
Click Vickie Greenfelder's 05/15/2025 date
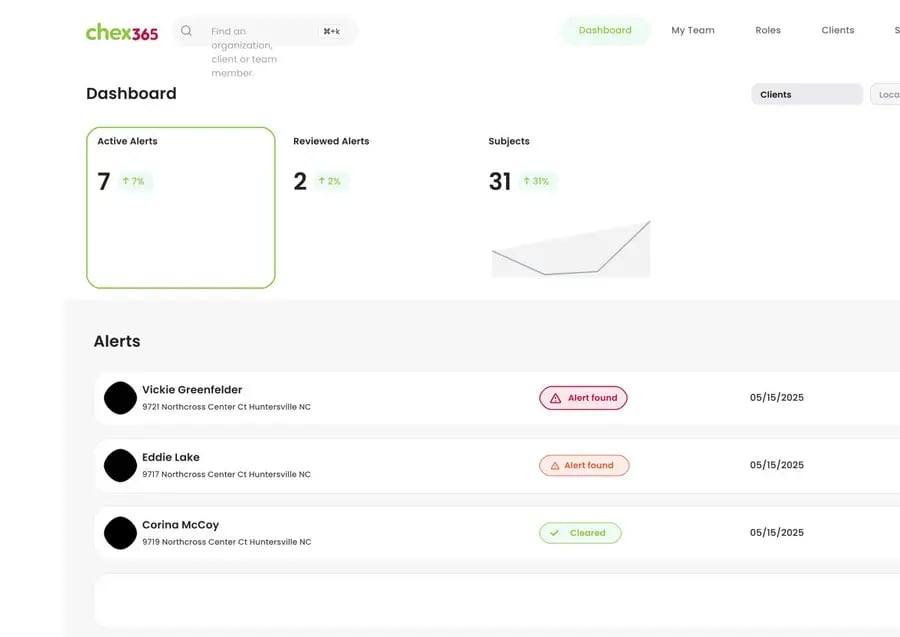(777, 398)
